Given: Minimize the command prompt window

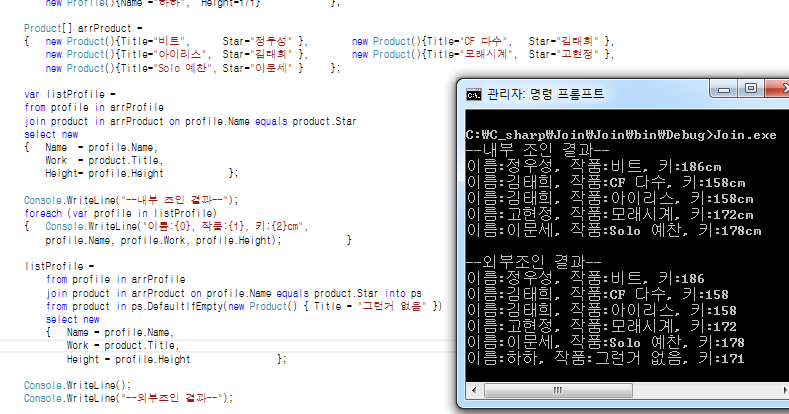Looking at the screenshot, I should (724, 90).
